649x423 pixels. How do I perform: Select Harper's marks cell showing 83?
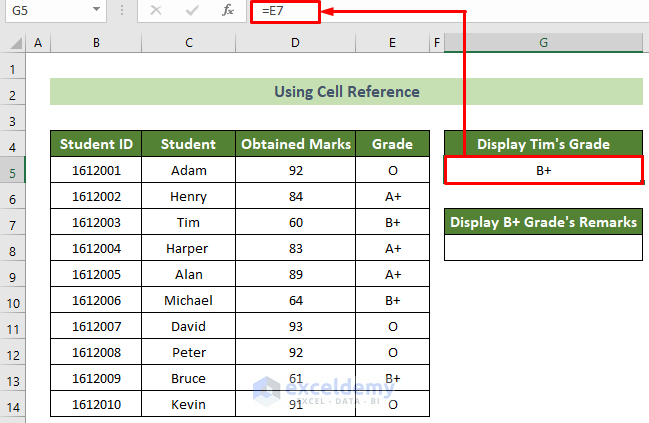point(296,248)
